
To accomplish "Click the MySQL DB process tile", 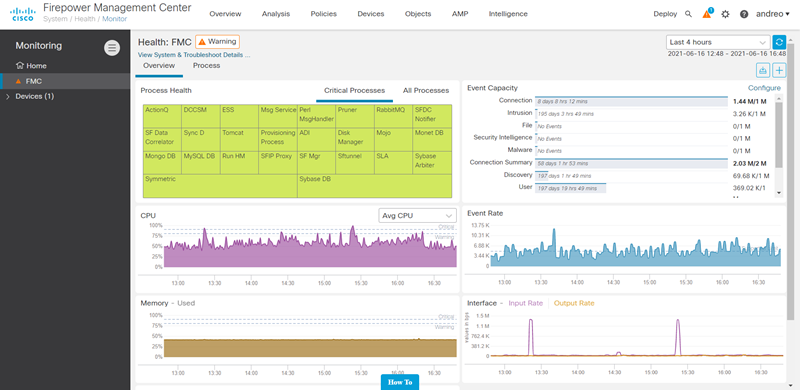I will pyautogui.click(x=201, y=163).
